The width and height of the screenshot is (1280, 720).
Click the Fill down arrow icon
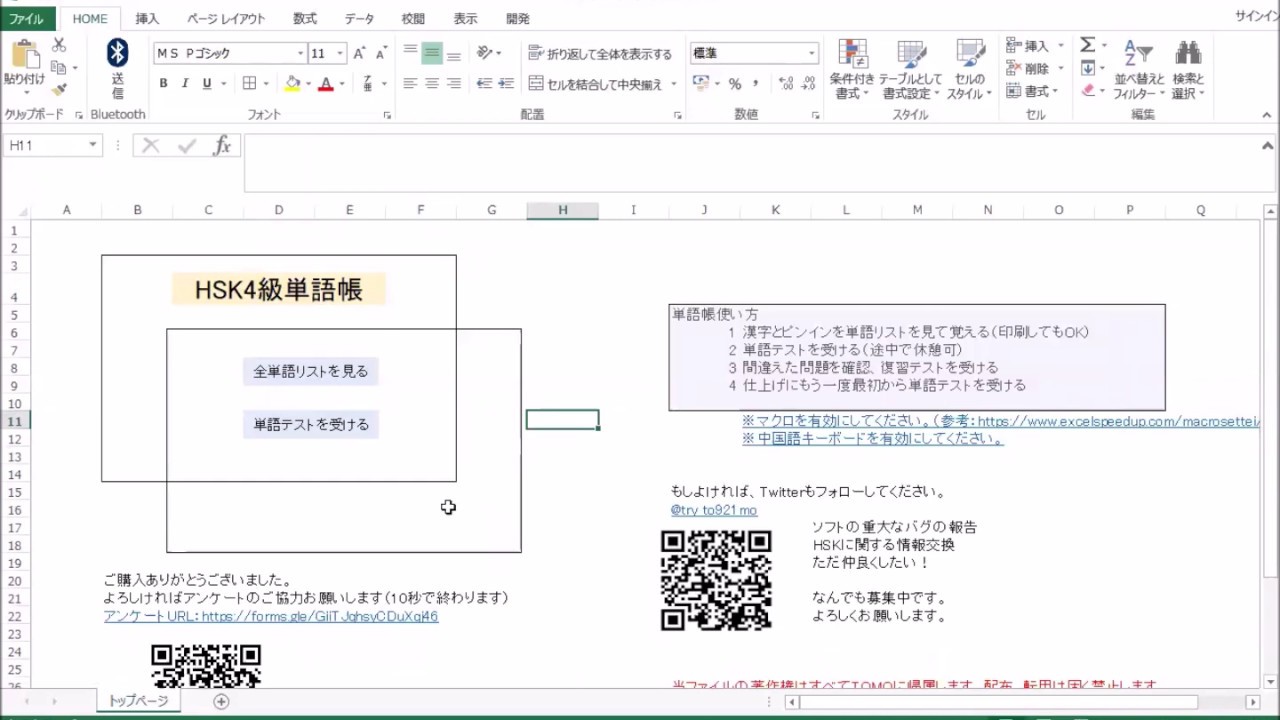tap(1087, 68)
